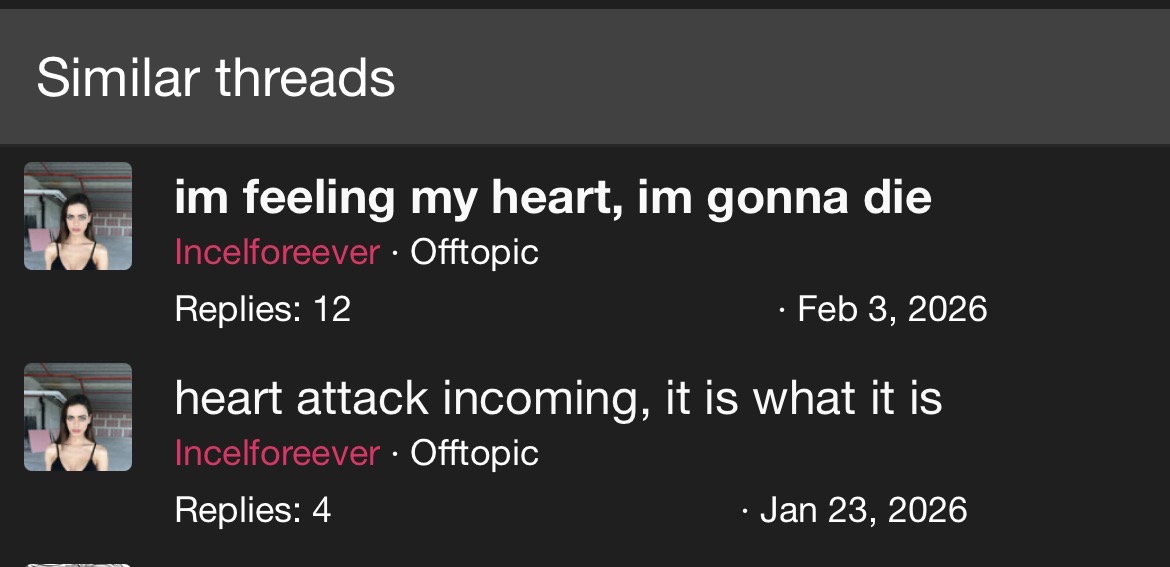The image size is (1170, 567).
Task: Visit Incelforeever profile from the first thread
Action: pyautogui.click(x=277, y=252)
